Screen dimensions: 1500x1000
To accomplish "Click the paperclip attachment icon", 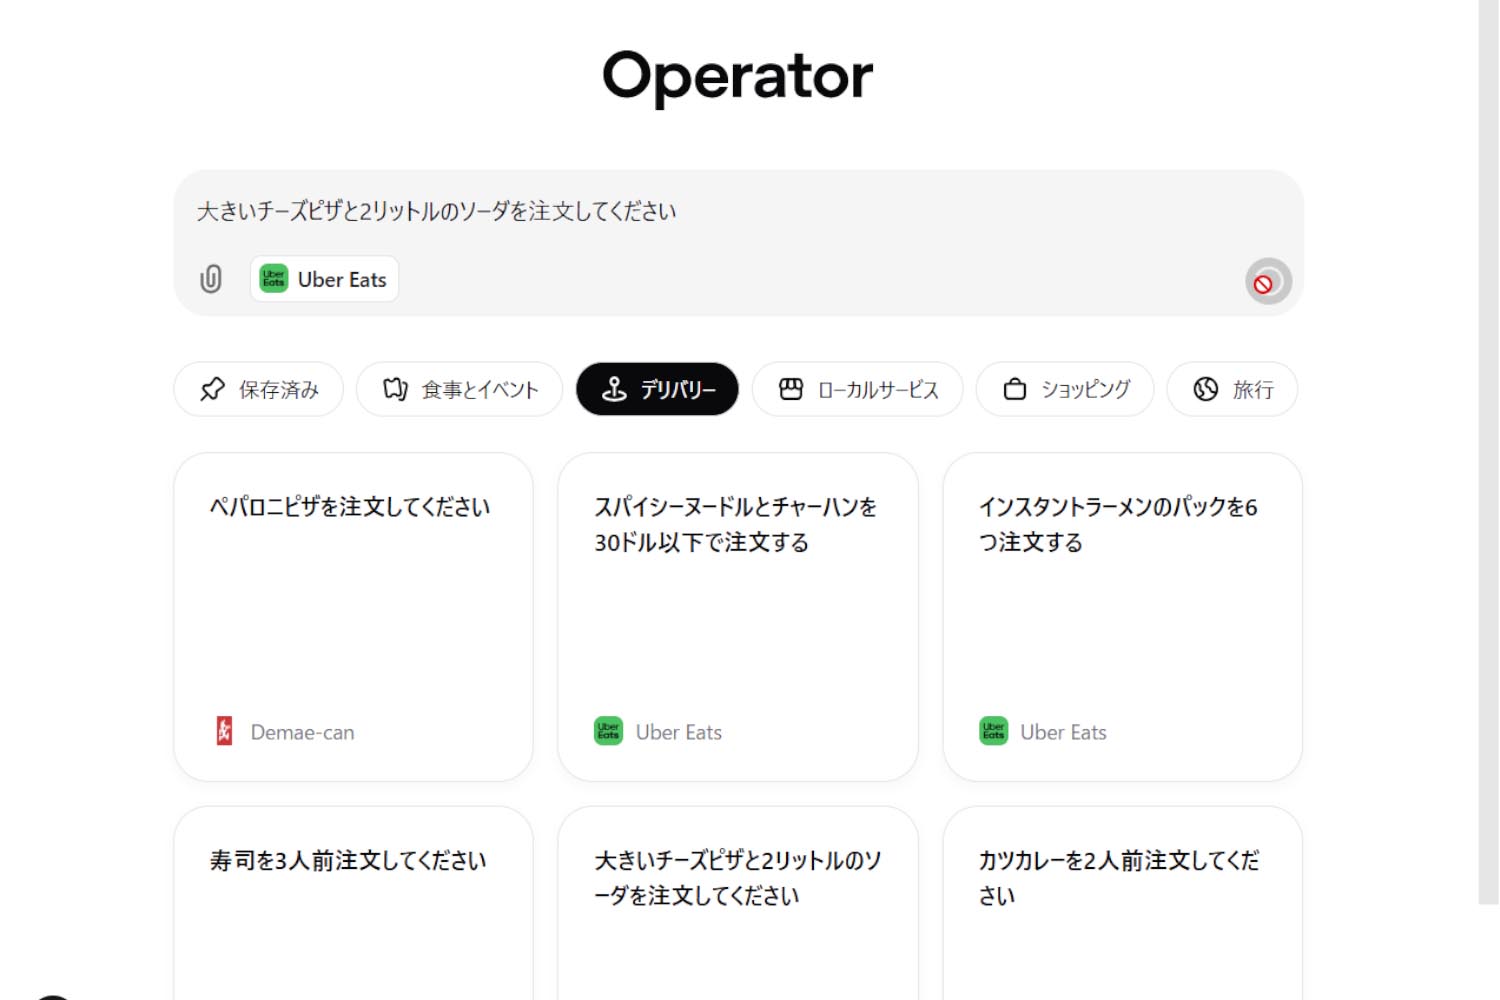I will [x=210, y=279].
